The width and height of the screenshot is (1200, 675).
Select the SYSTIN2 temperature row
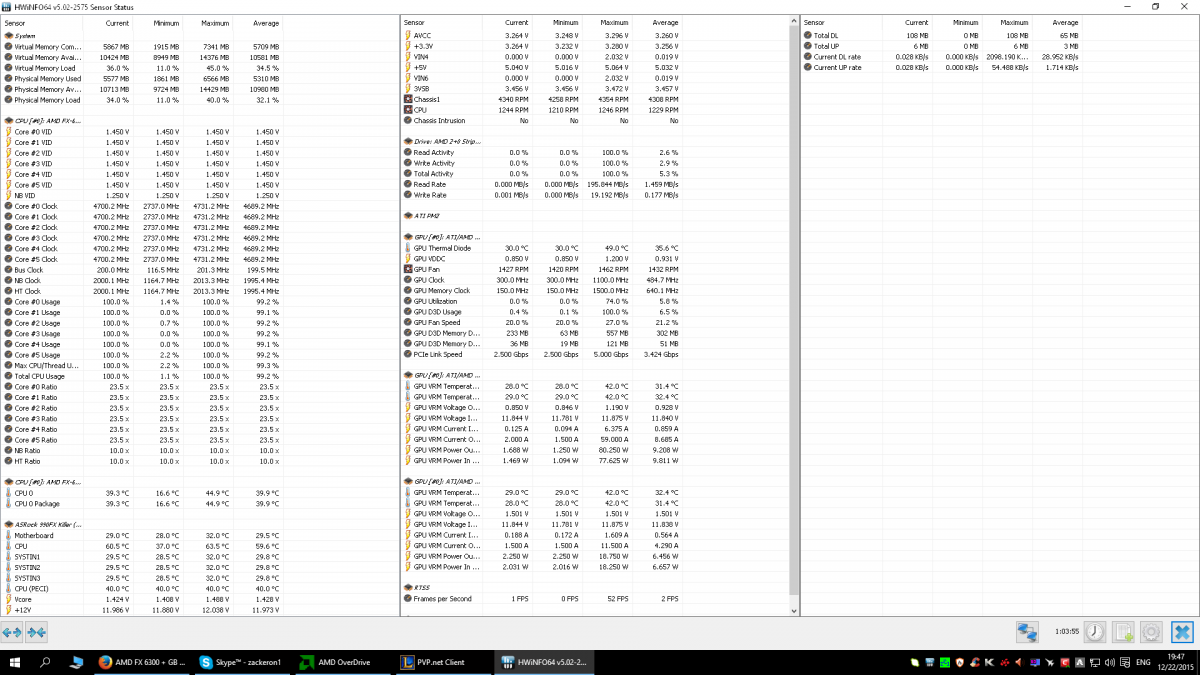click(x=141, y=567)
